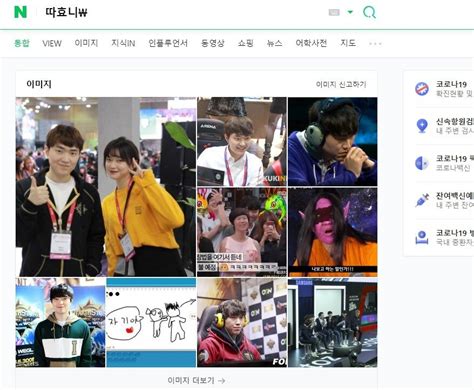
Task: Open the 뉴스 tab
Action: (x=274, y=43)
